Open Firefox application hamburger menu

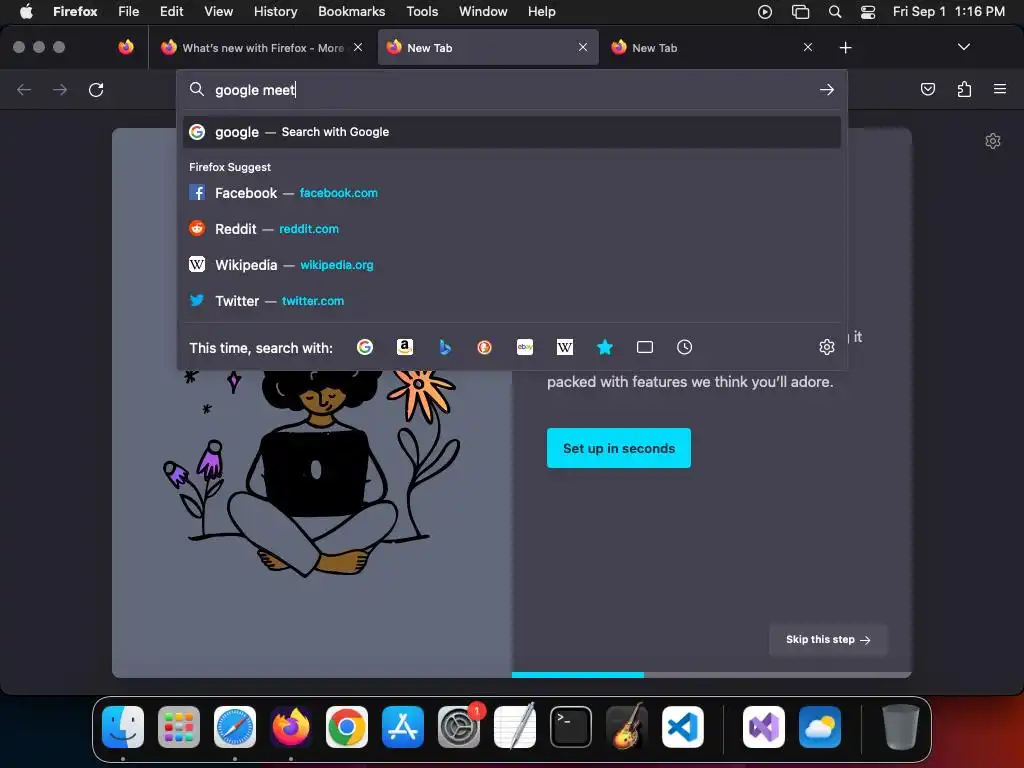pos(1000,89)
